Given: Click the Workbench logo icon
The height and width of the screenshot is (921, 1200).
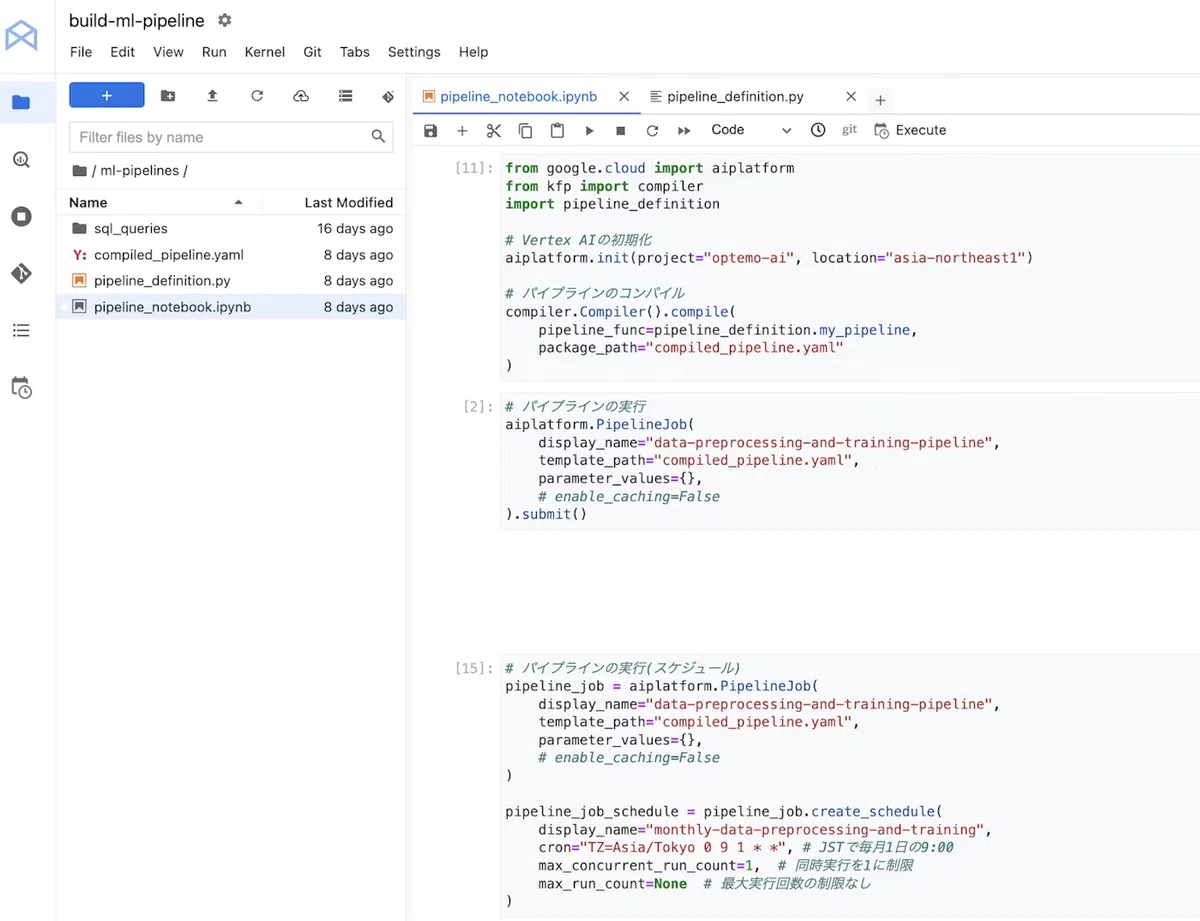Looking at the screenshot, I should point(21,36).
